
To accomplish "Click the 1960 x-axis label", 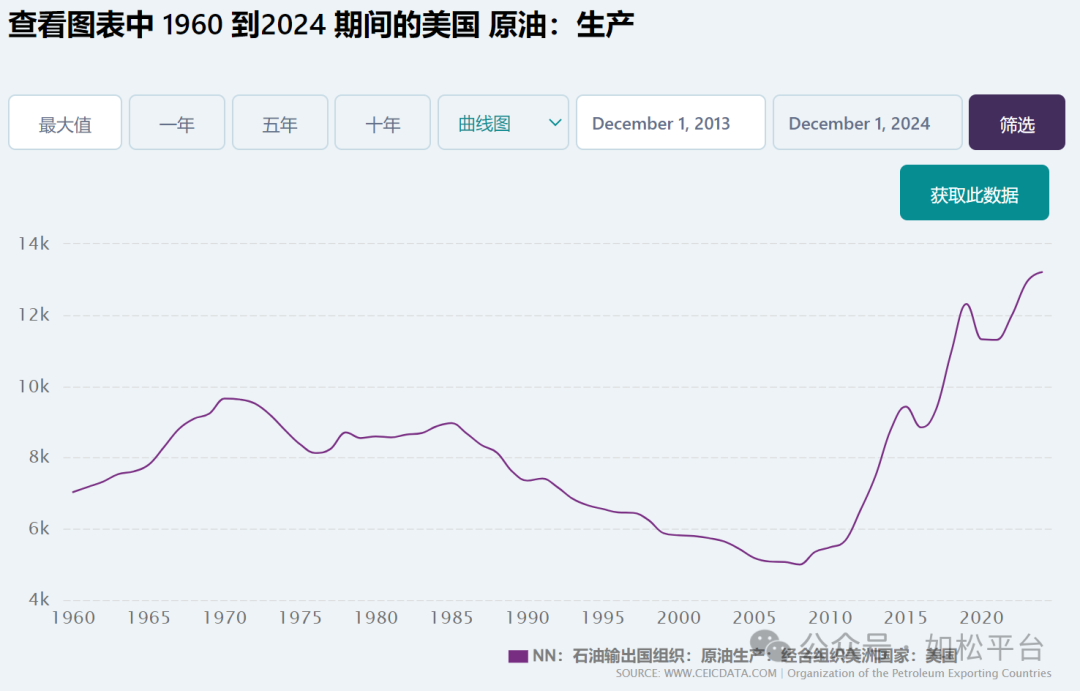I will (x=72, y=618).
